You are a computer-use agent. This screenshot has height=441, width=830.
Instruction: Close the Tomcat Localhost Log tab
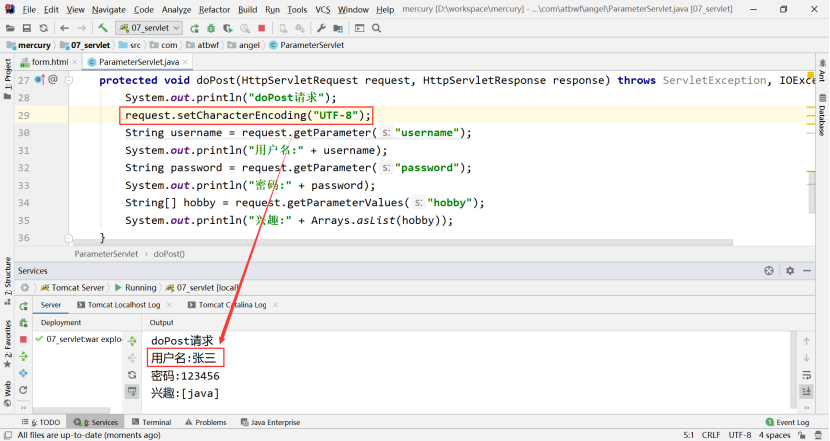tap(169, 305)
